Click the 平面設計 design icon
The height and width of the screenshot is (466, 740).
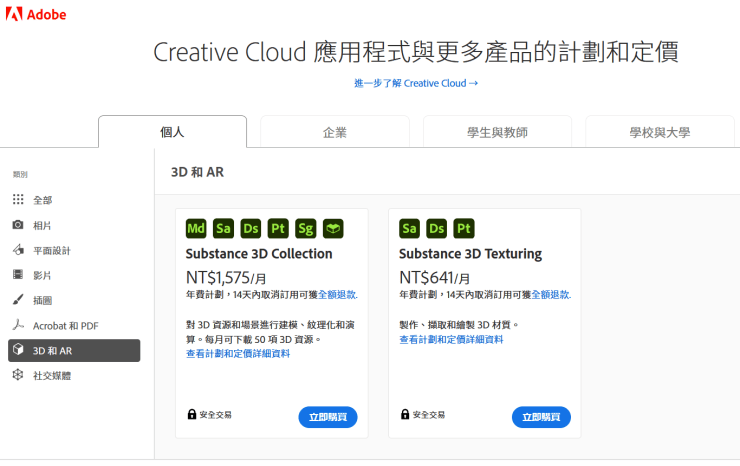click(x=18, y=250)
